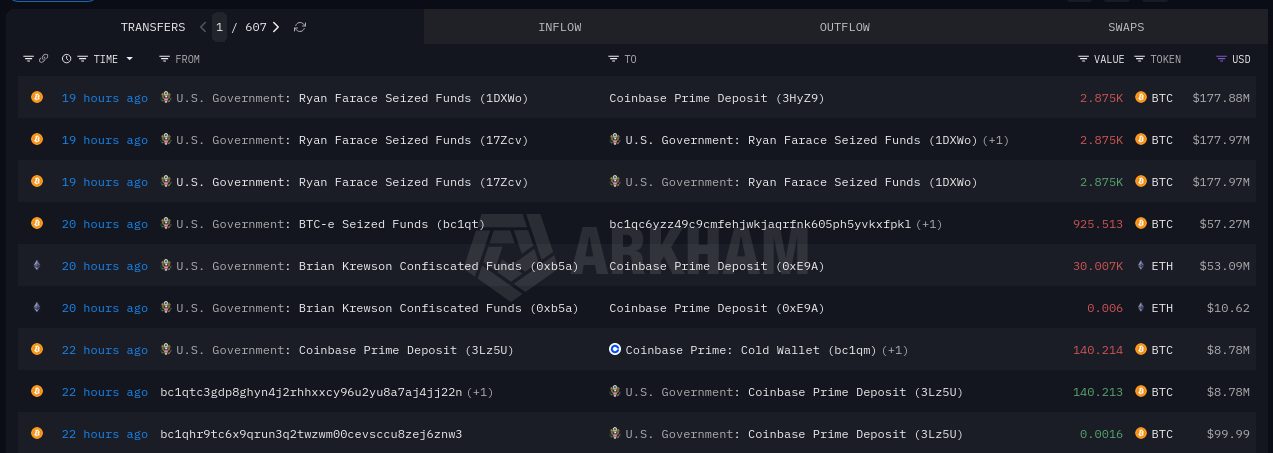The height and width of the screenshot is (453, 1273).
Task: Open the TO column filter
Action: [x=614, y=59]
